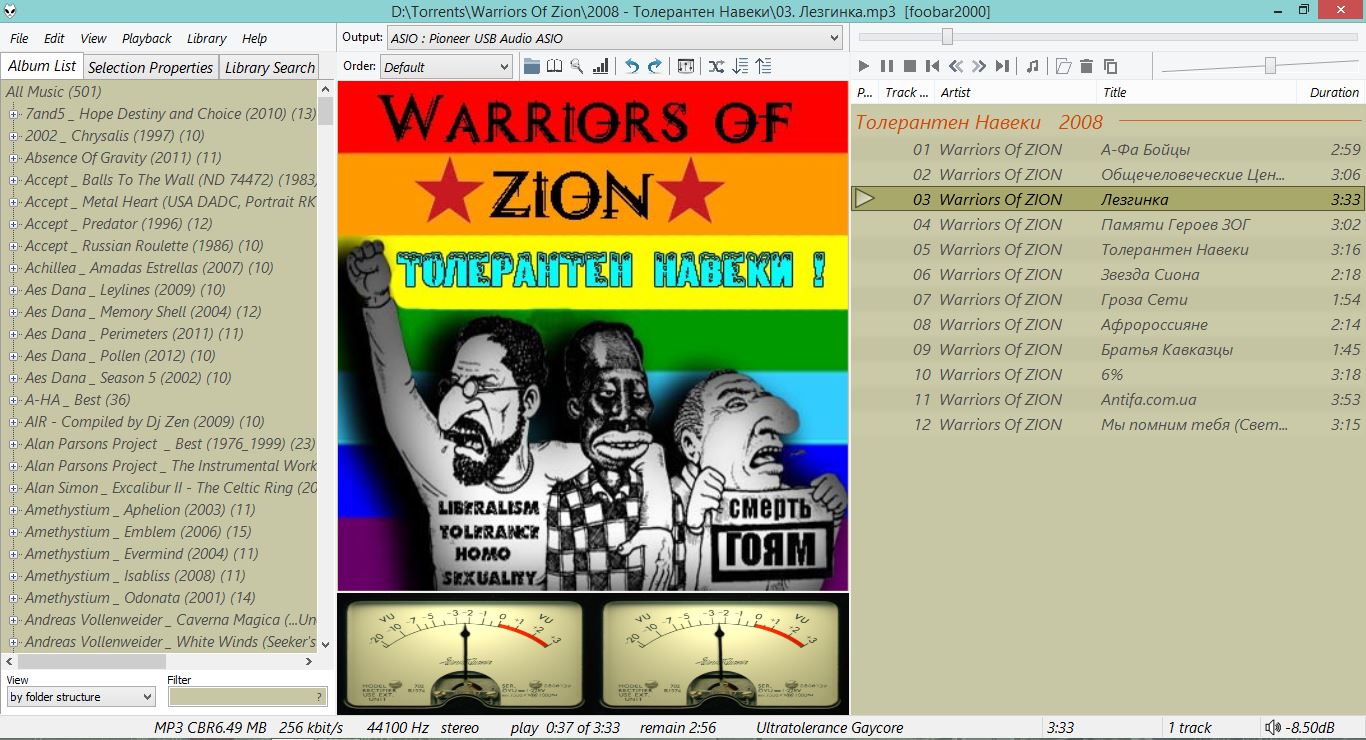Skip to the next track
The image size is (1366, 740).
1002,66
